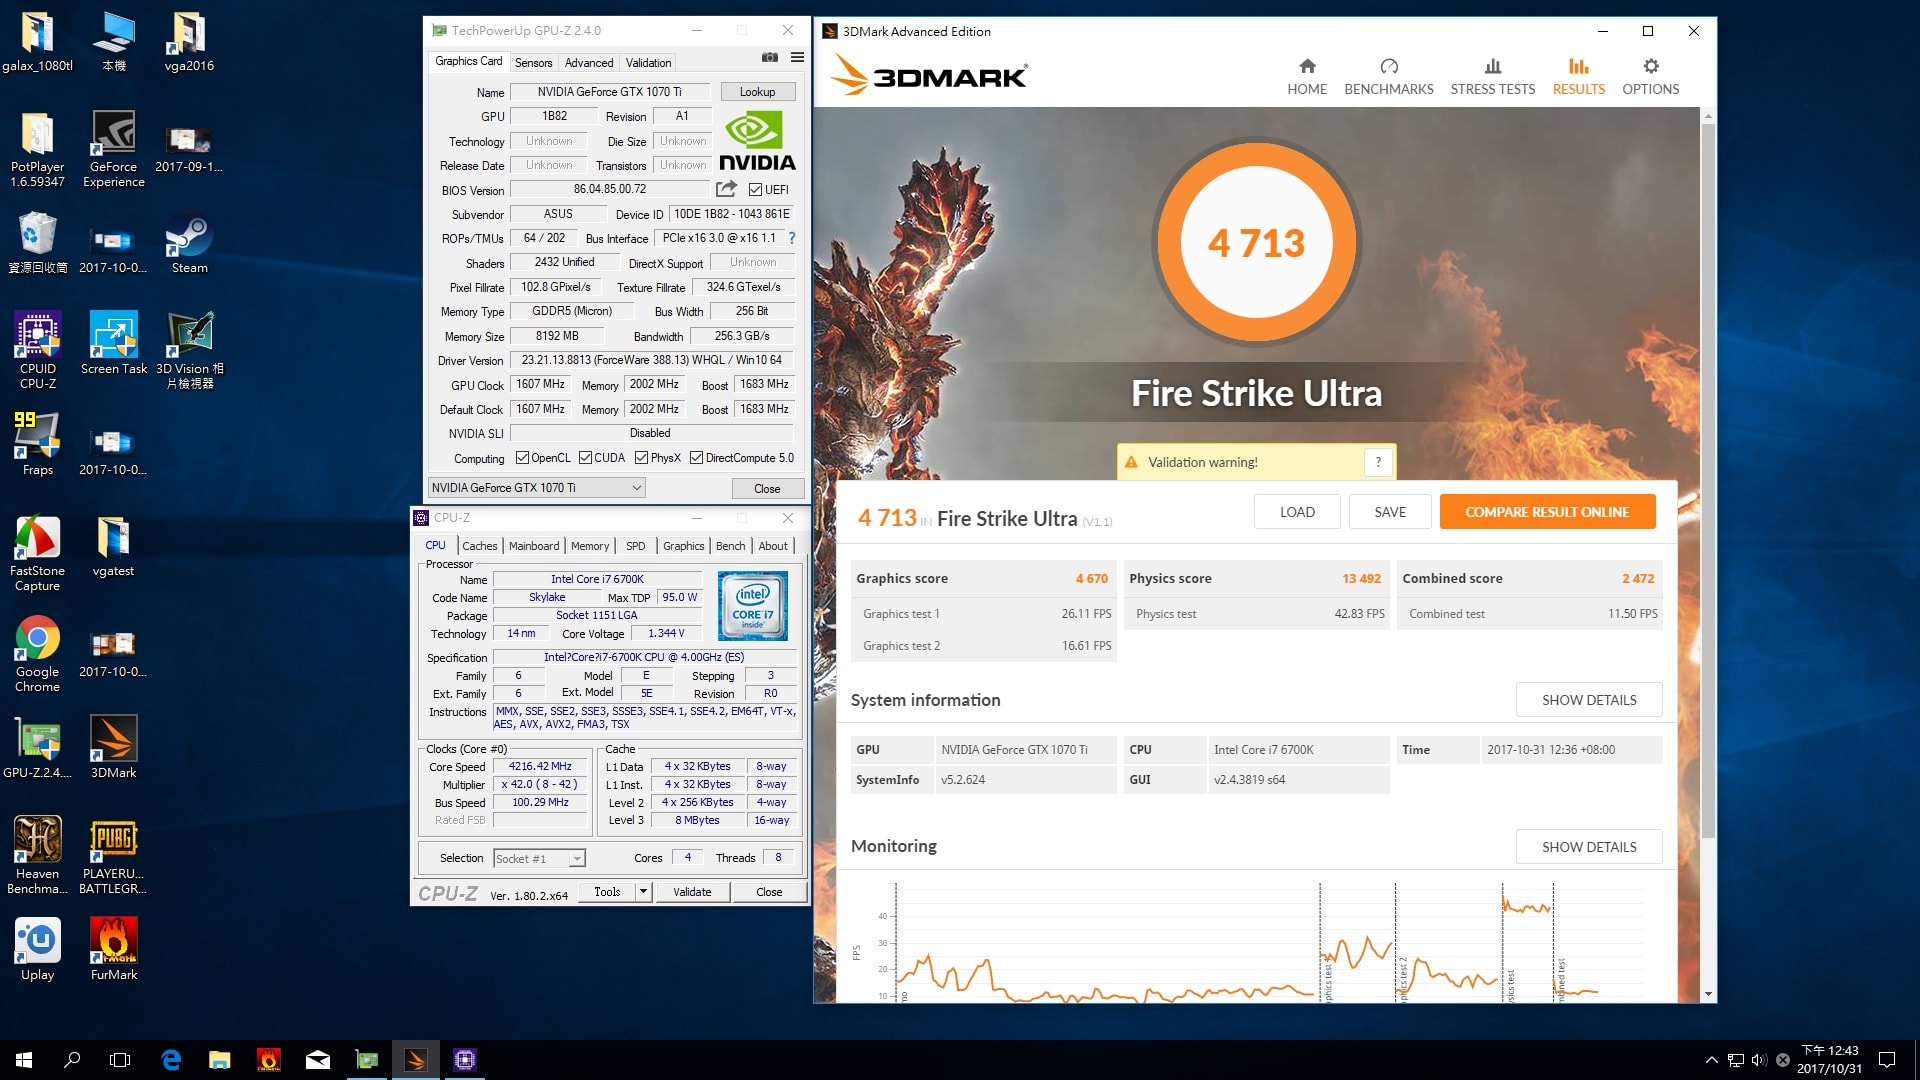Screen dimensions: 1920x1080
Task: Click scrollbar down arrow in 3DMark
Action: click(x=1708, y=995)
